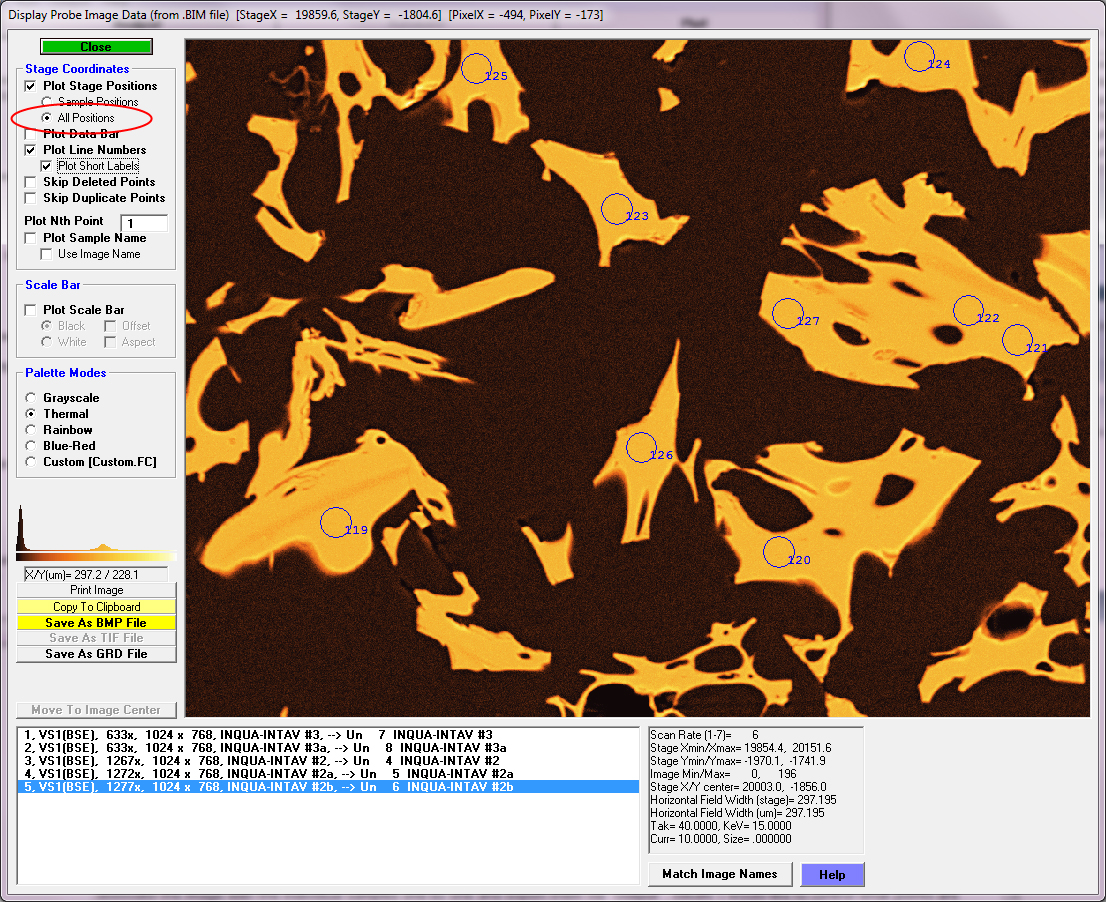
Task: Toggle the Plot Data Bar checkbox
Action: coord(31,134)
